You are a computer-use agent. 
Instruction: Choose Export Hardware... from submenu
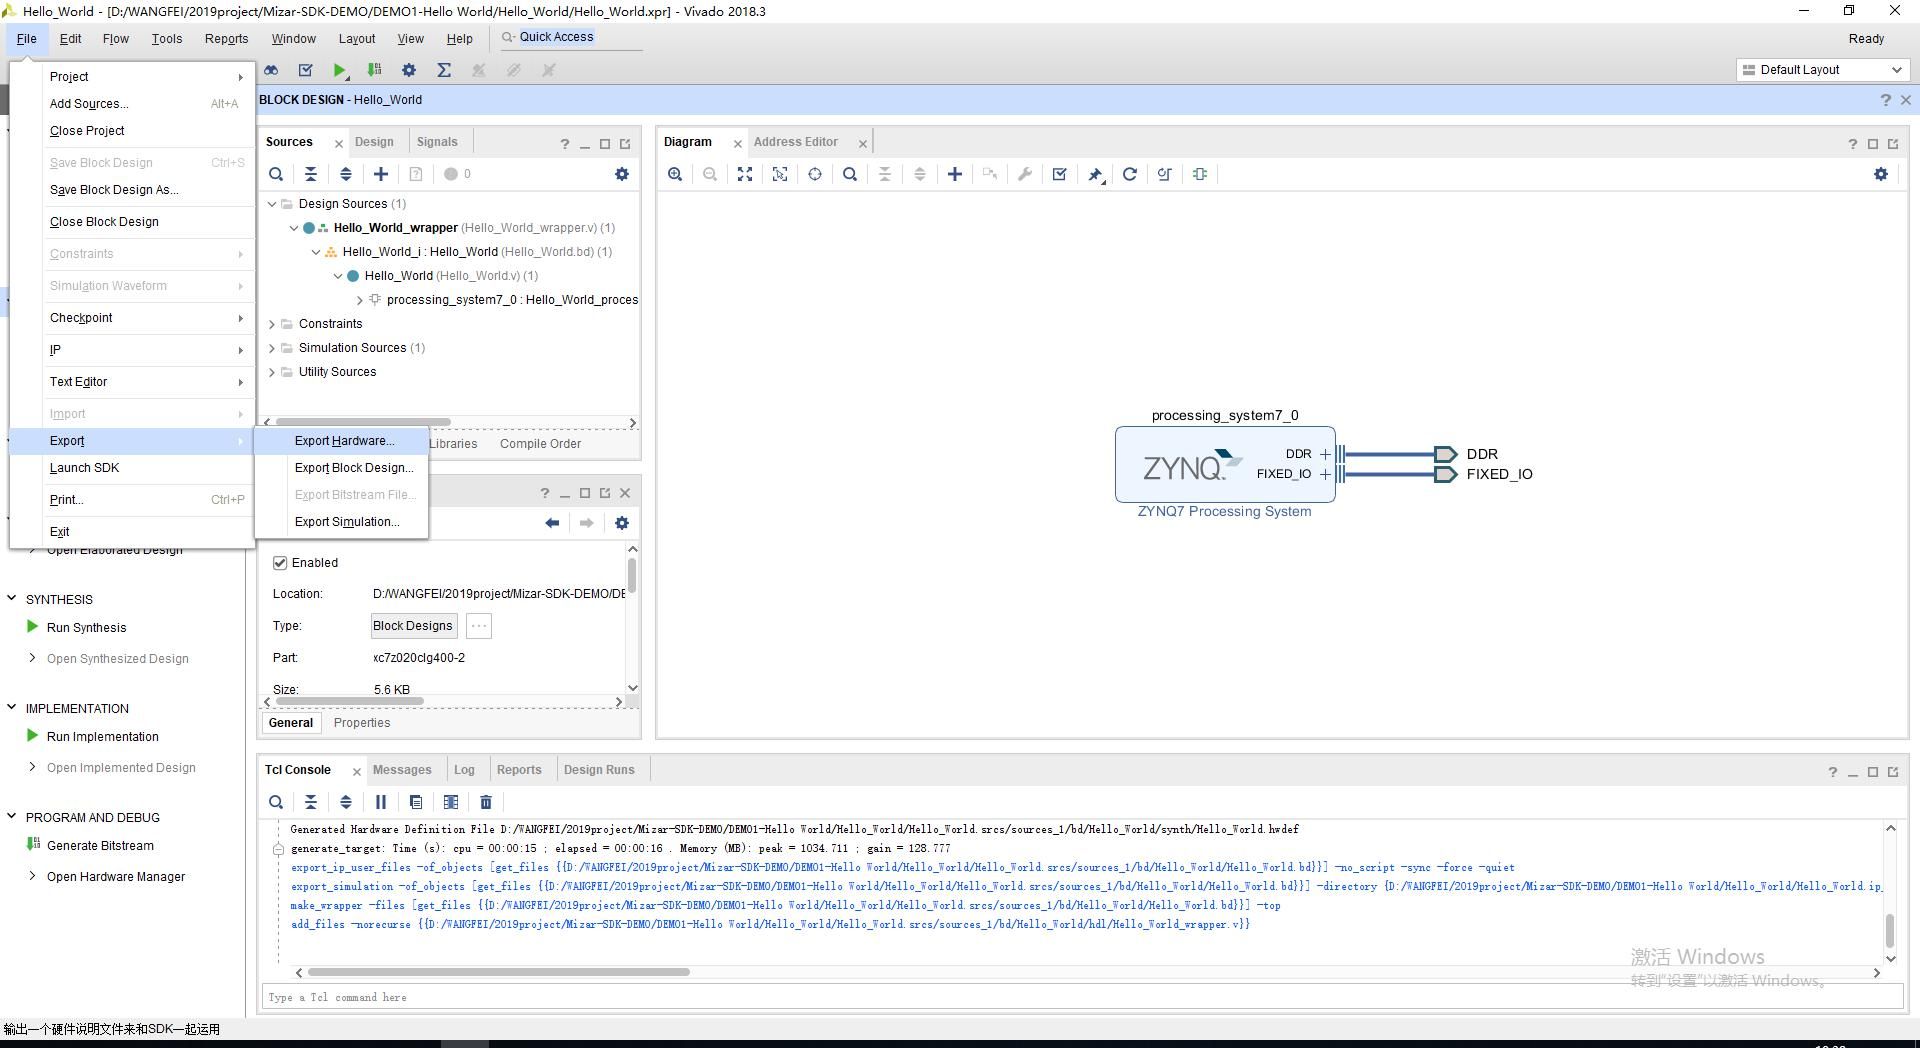pos(342,441)
